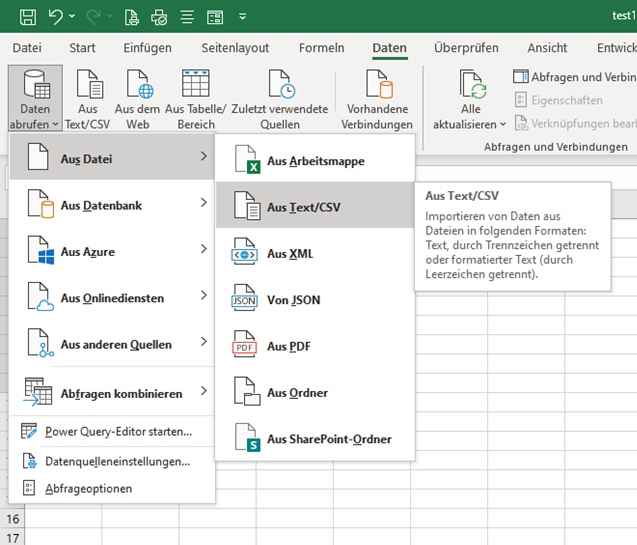Expand the Aus Datenbank submenu
This screenshot has height=545, width=637.
112,203
